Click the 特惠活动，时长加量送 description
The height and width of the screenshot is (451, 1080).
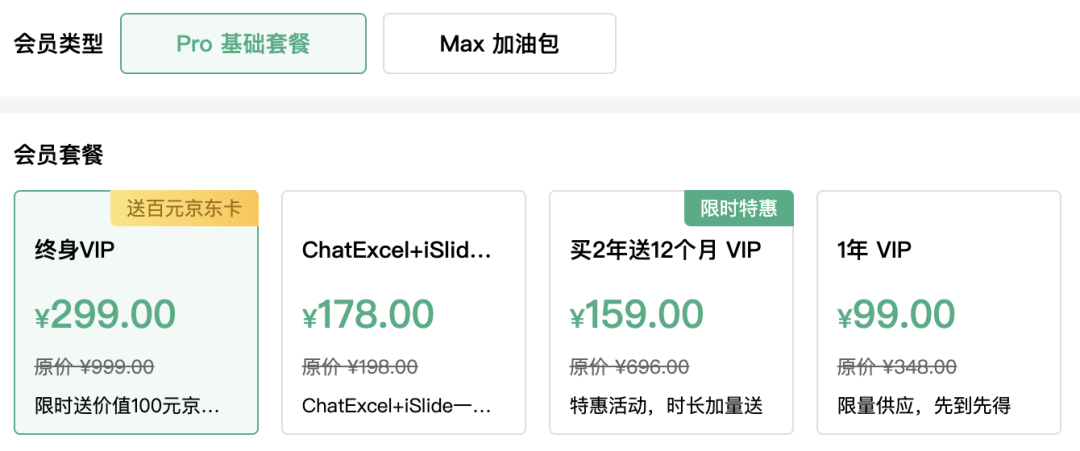666,406
